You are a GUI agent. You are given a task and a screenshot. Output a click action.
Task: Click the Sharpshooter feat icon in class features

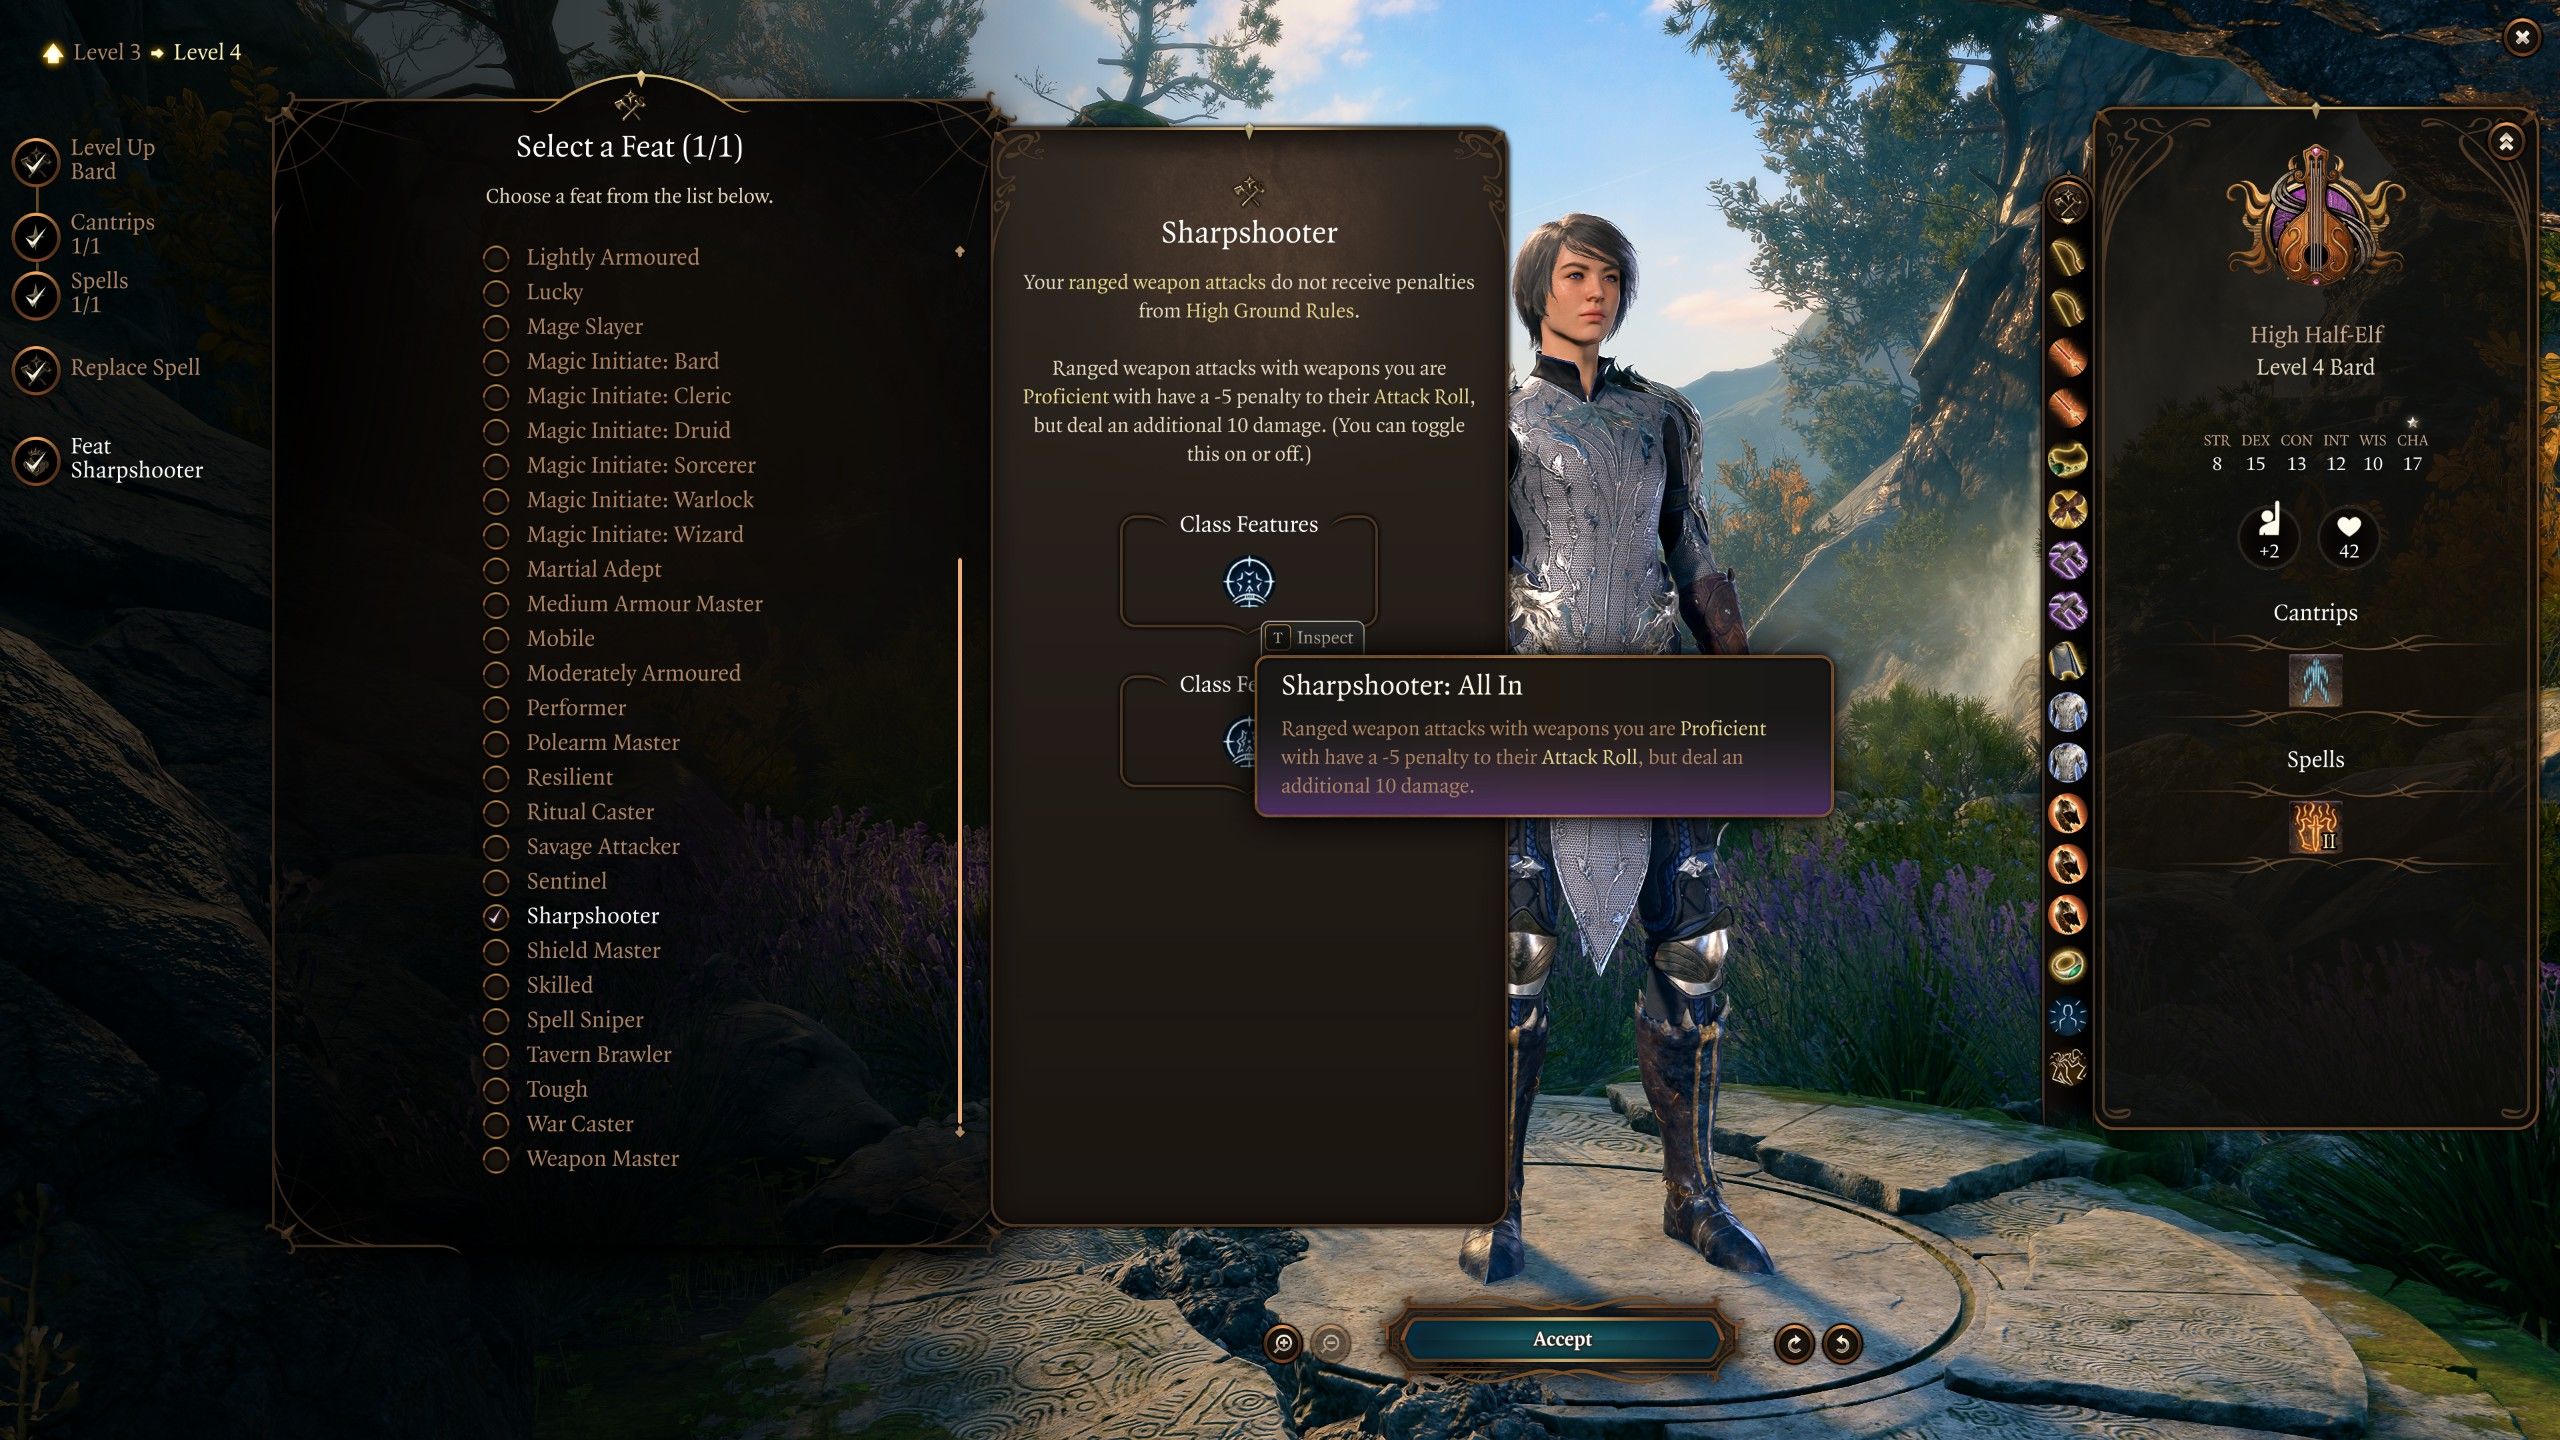[1248, 580]
